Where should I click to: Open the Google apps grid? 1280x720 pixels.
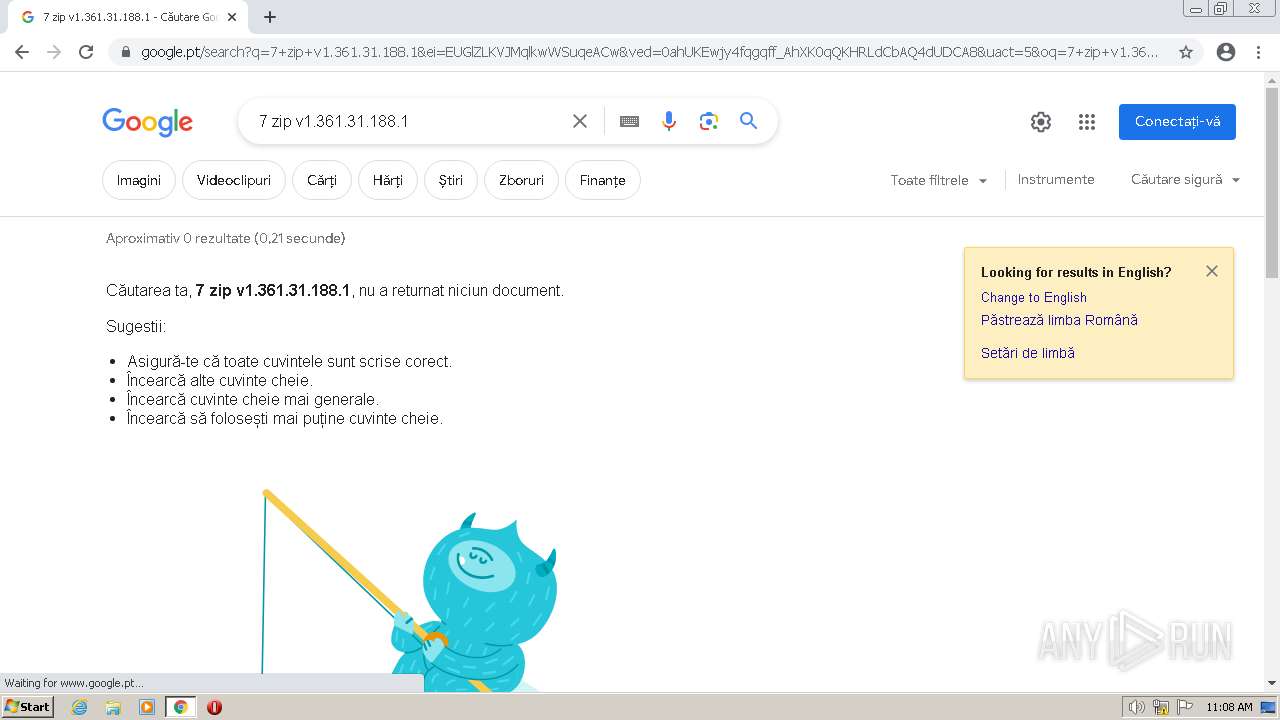1087,122
